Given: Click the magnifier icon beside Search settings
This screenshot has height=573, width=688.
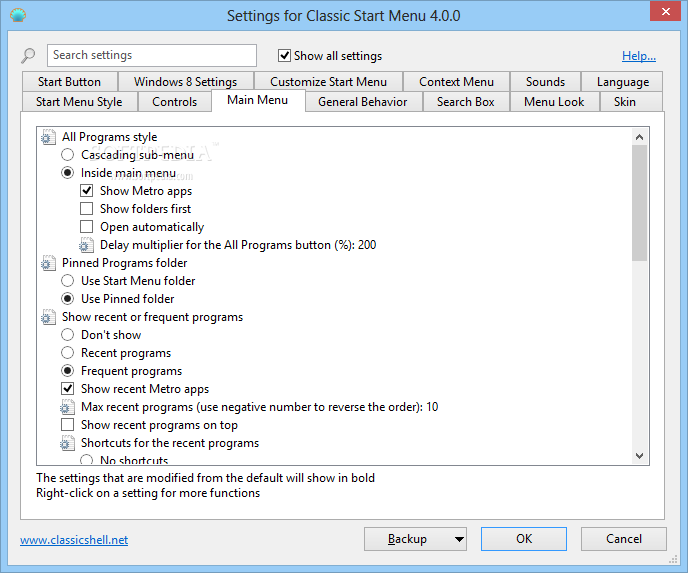Looking at the screenshot, I should click(x=28, y=55).
